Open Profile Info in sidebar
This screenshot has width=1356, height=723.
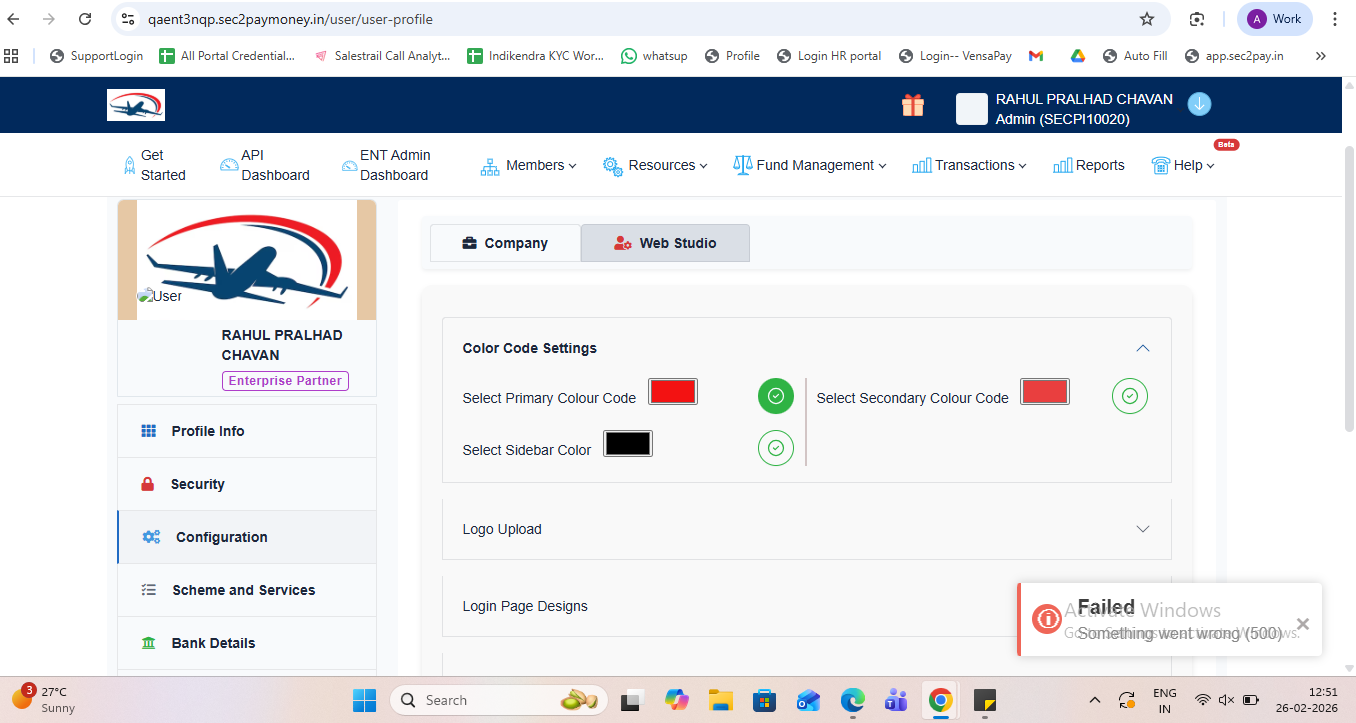click(x=207, y=431)
